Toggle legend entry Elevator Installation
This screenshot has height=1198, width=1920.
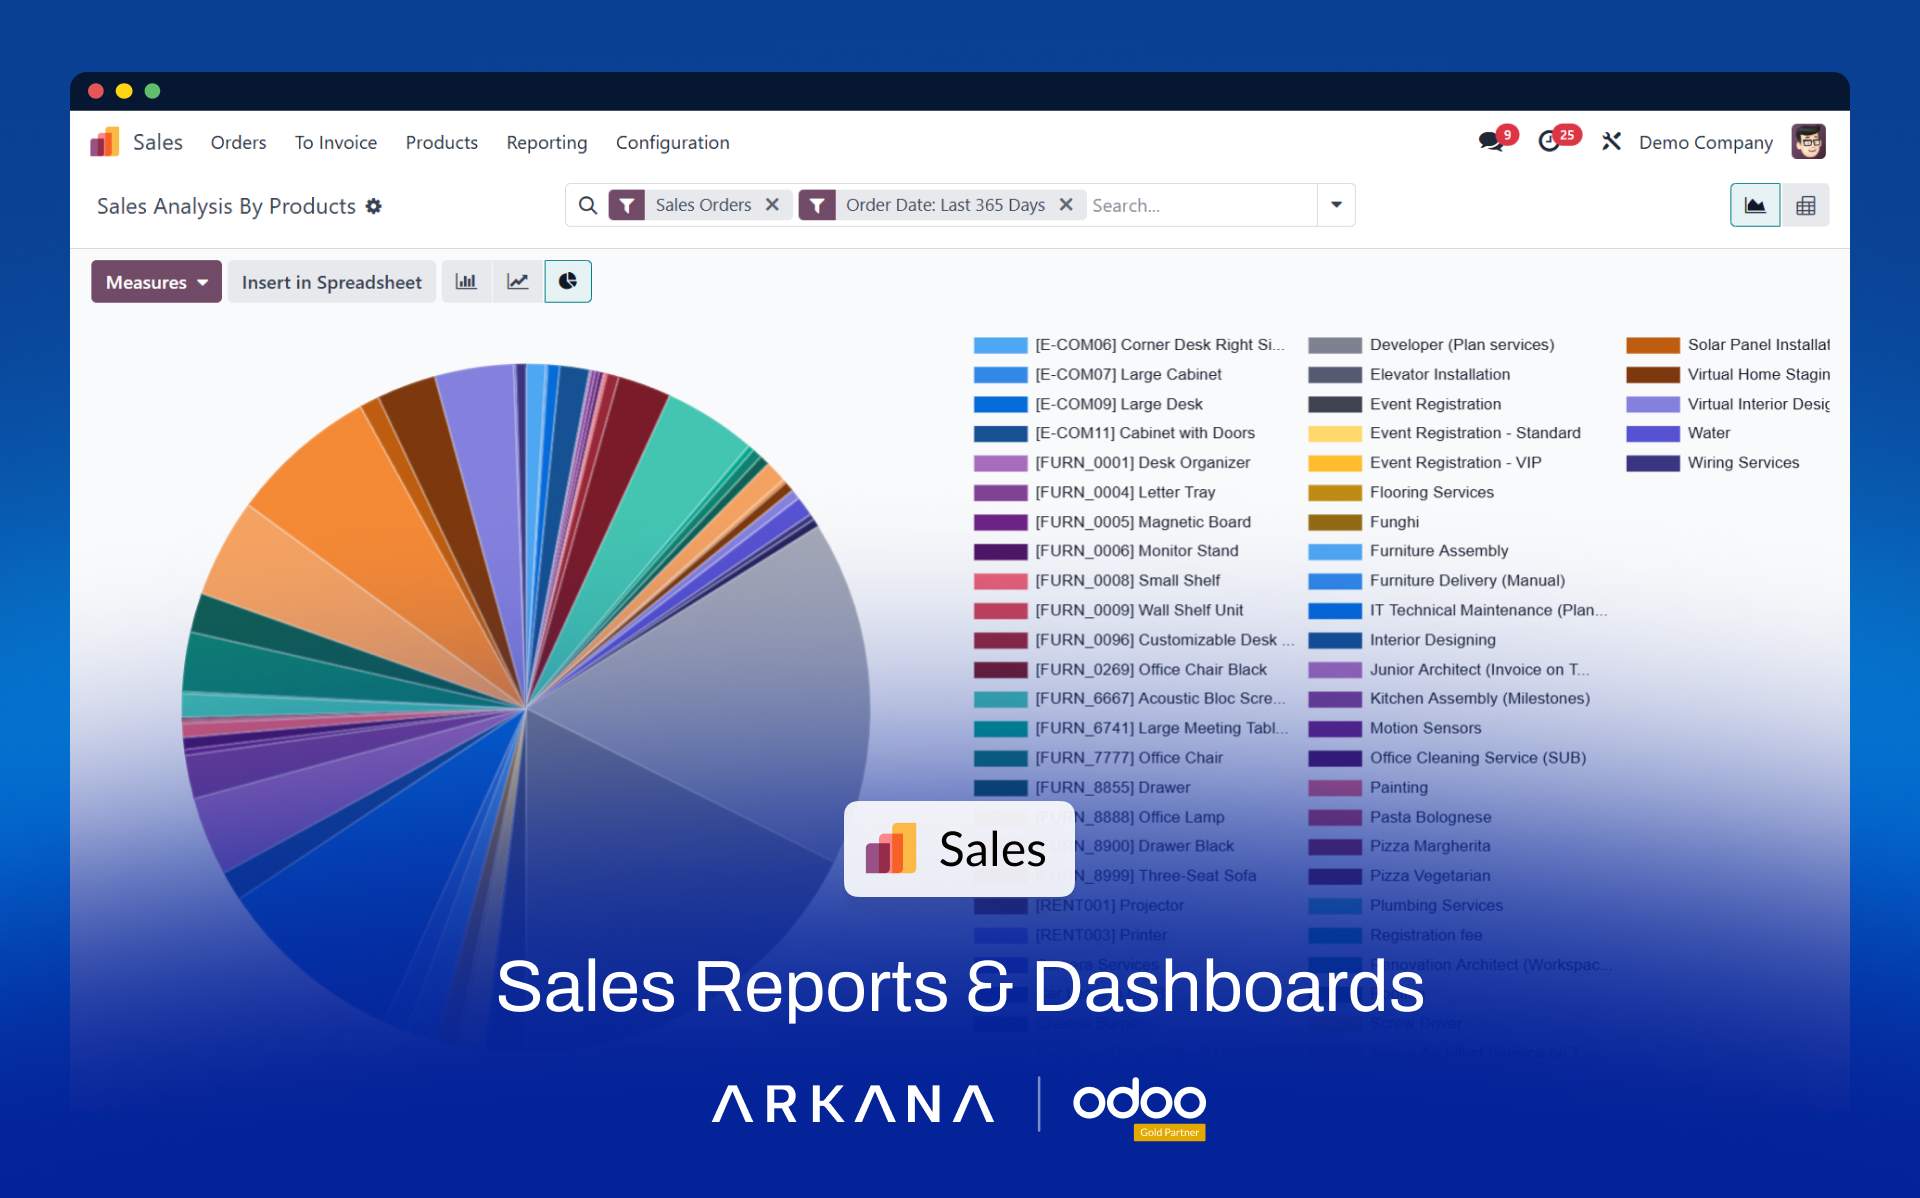tap(1410, 375)
